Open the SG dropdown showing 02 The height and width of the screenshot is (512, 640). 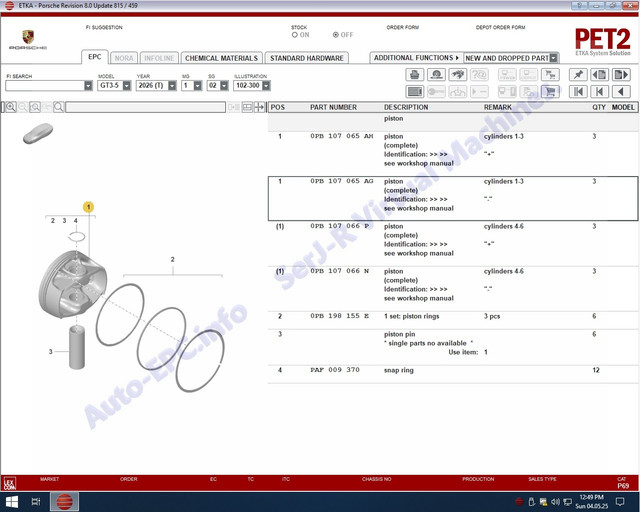(x=224, y=86)
